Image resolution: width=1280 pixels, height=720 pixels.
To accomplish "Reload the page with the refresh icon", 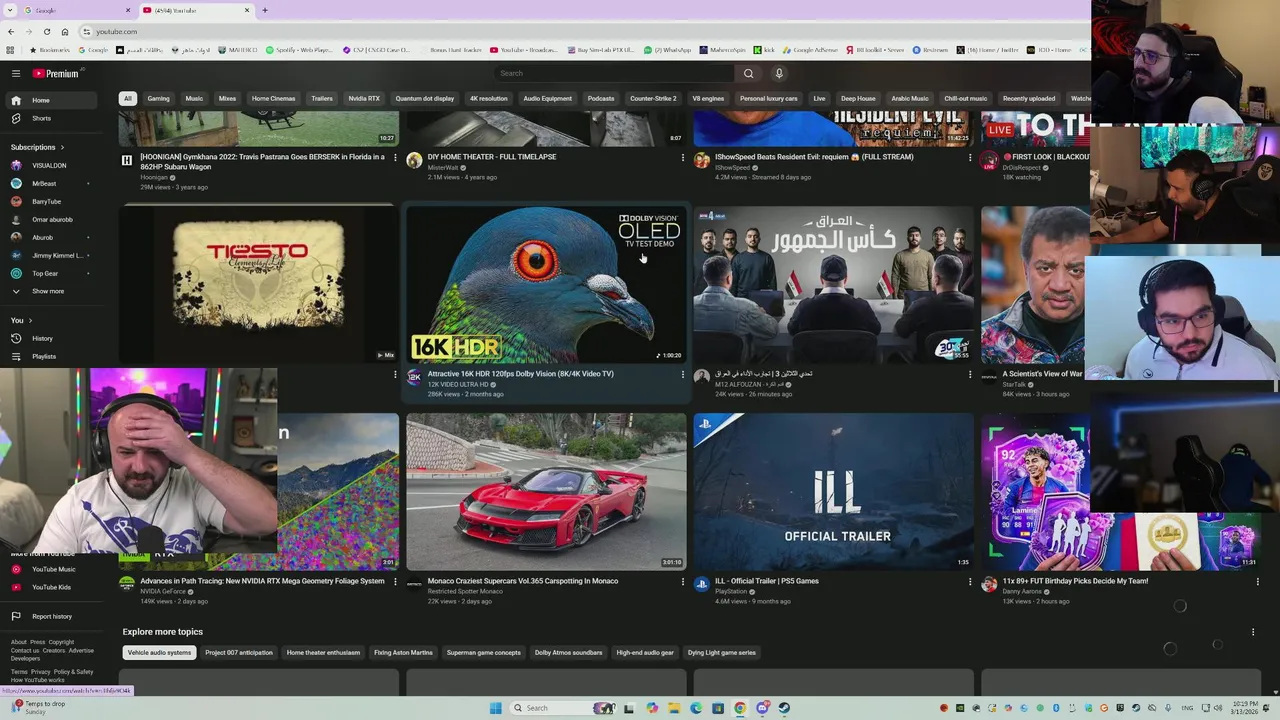I will point(46,31).
